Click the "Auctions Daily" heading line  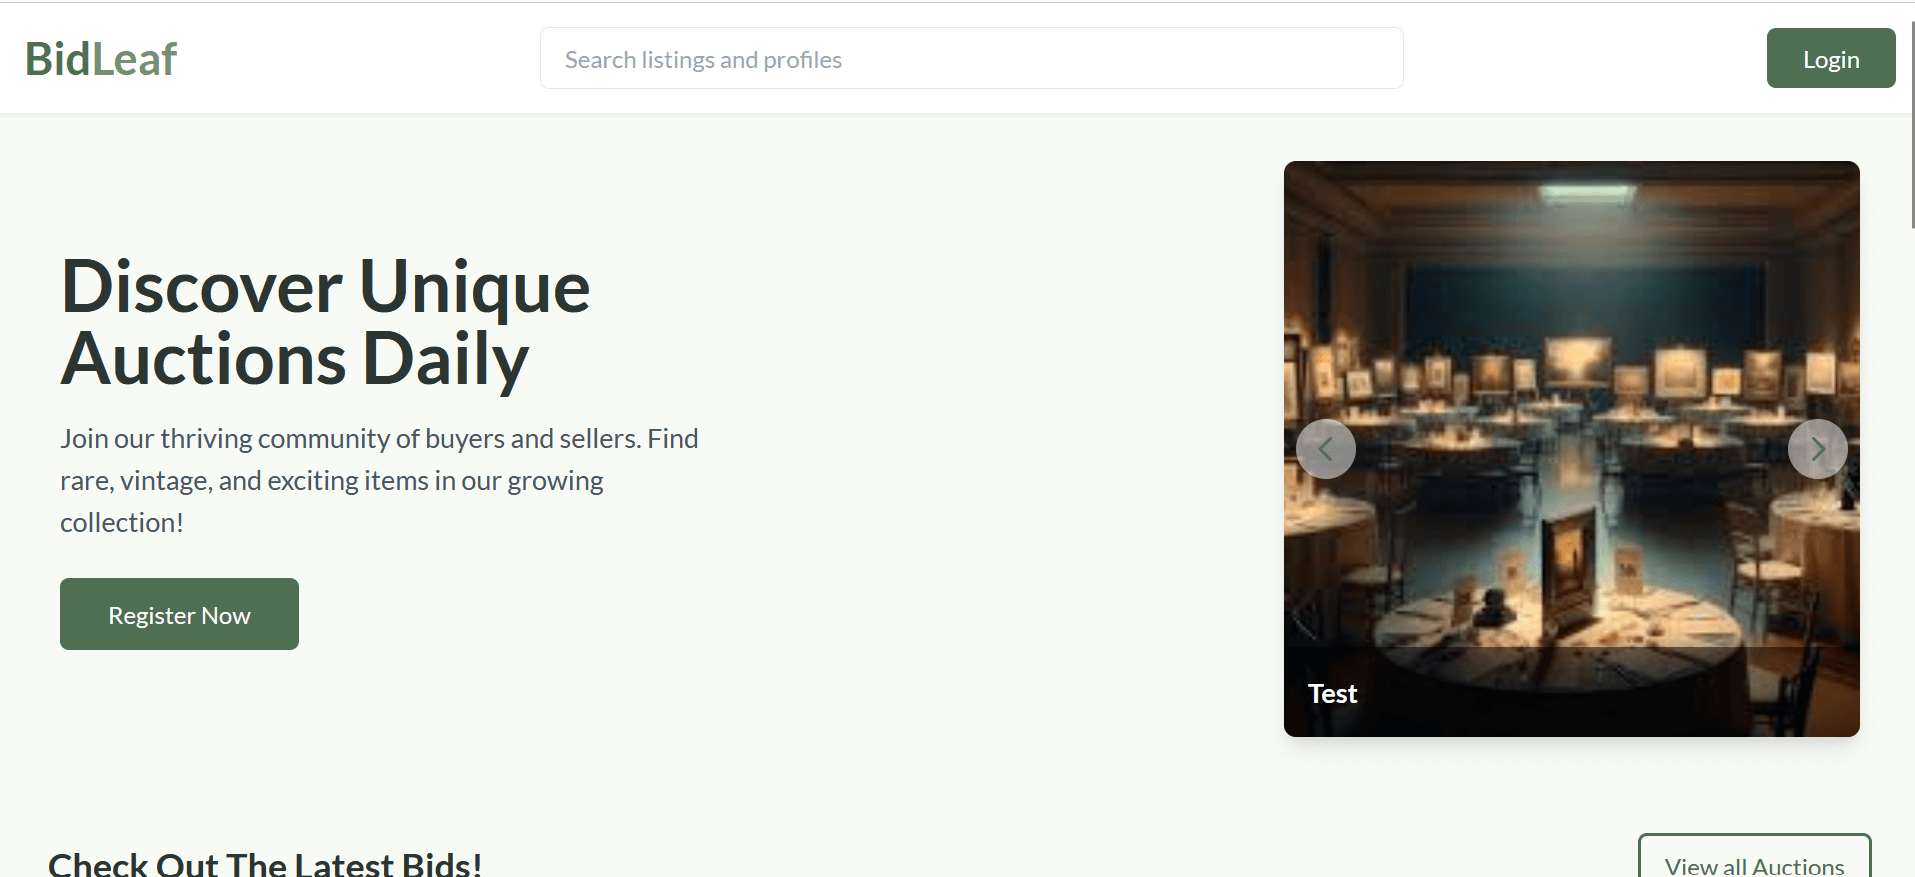[295, 359]
